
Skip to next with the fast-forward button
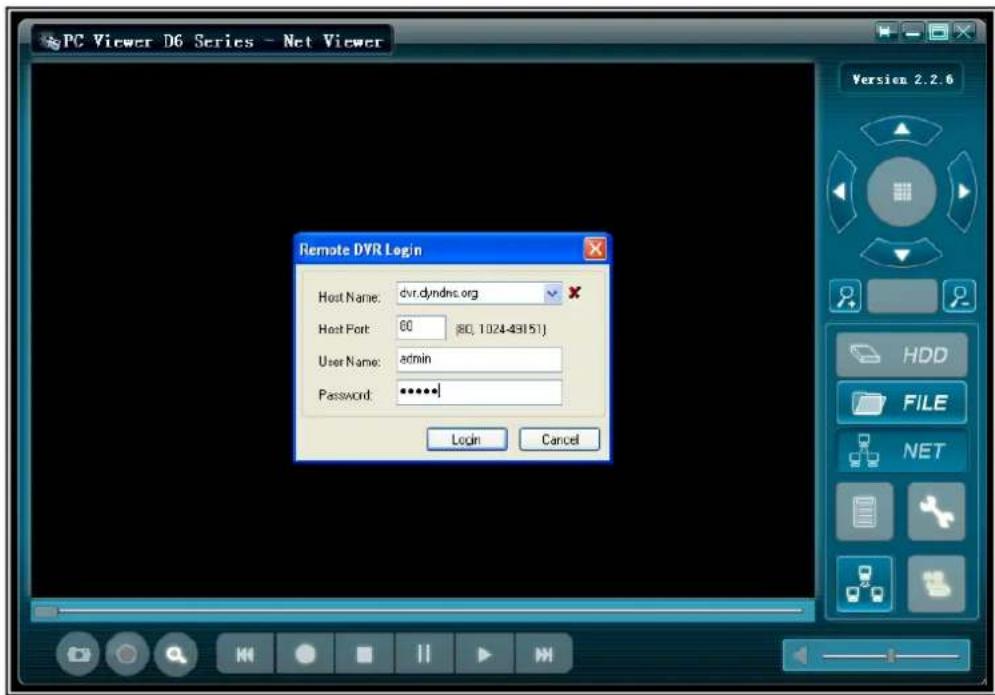click(544, 654)
